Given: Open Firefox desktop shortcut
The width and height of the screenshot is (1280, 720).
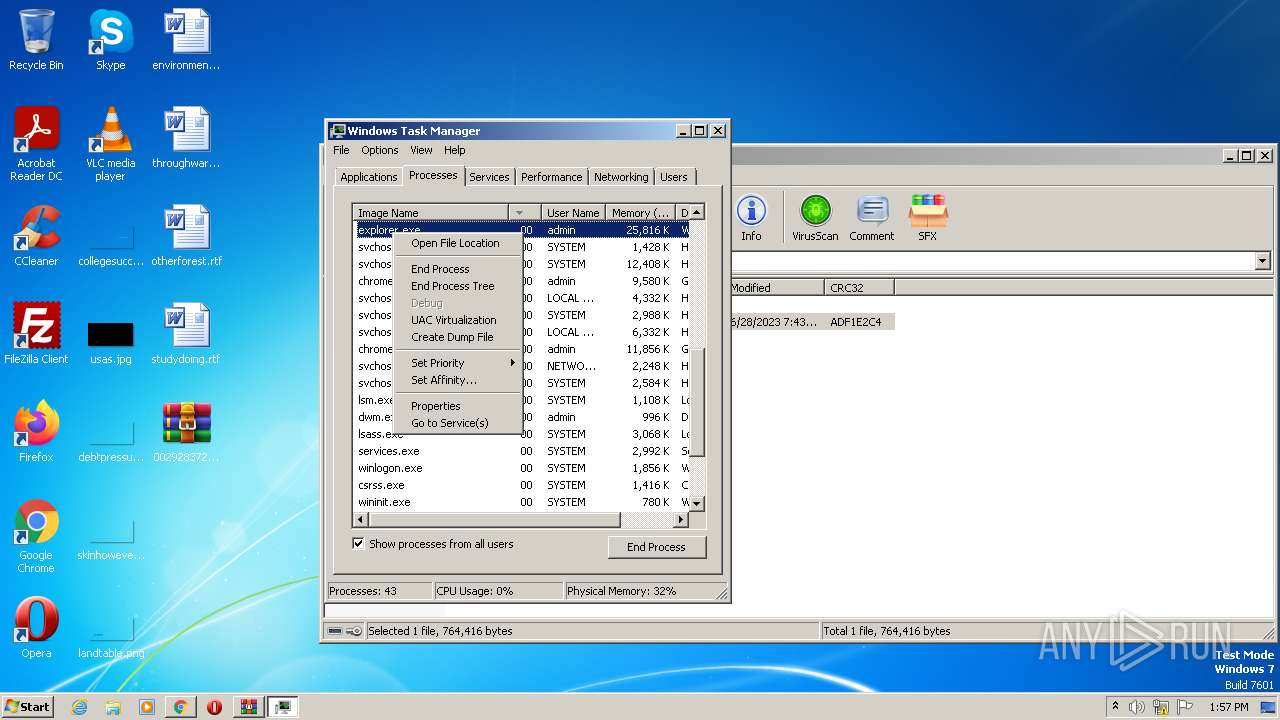Looking at the screenshot, I should [36, 432].
